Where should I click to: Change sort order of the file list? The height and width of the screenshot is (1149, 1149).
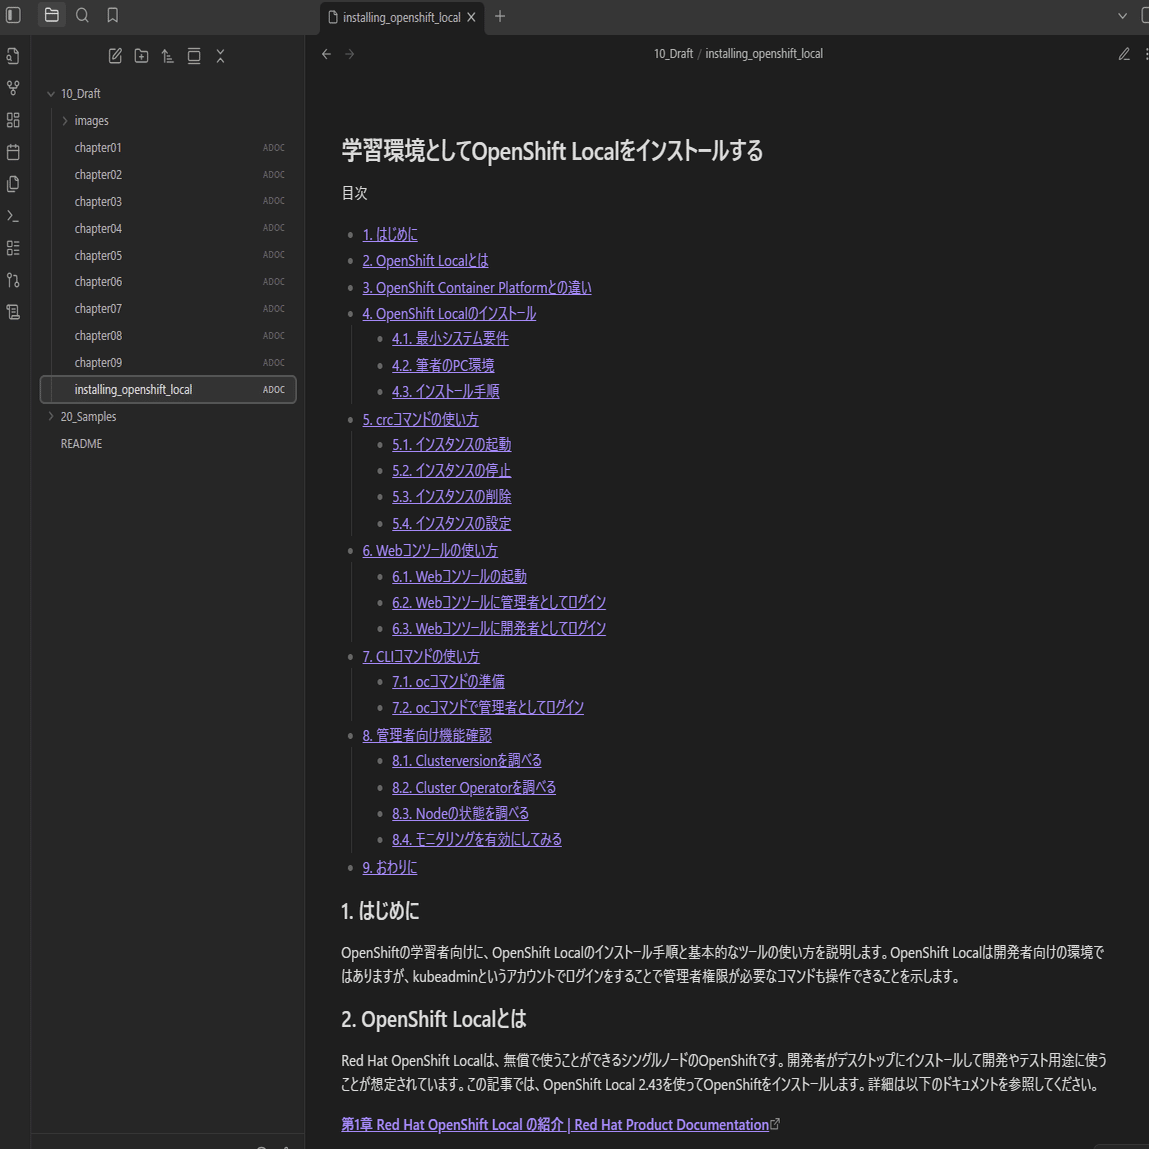(167, 56)
